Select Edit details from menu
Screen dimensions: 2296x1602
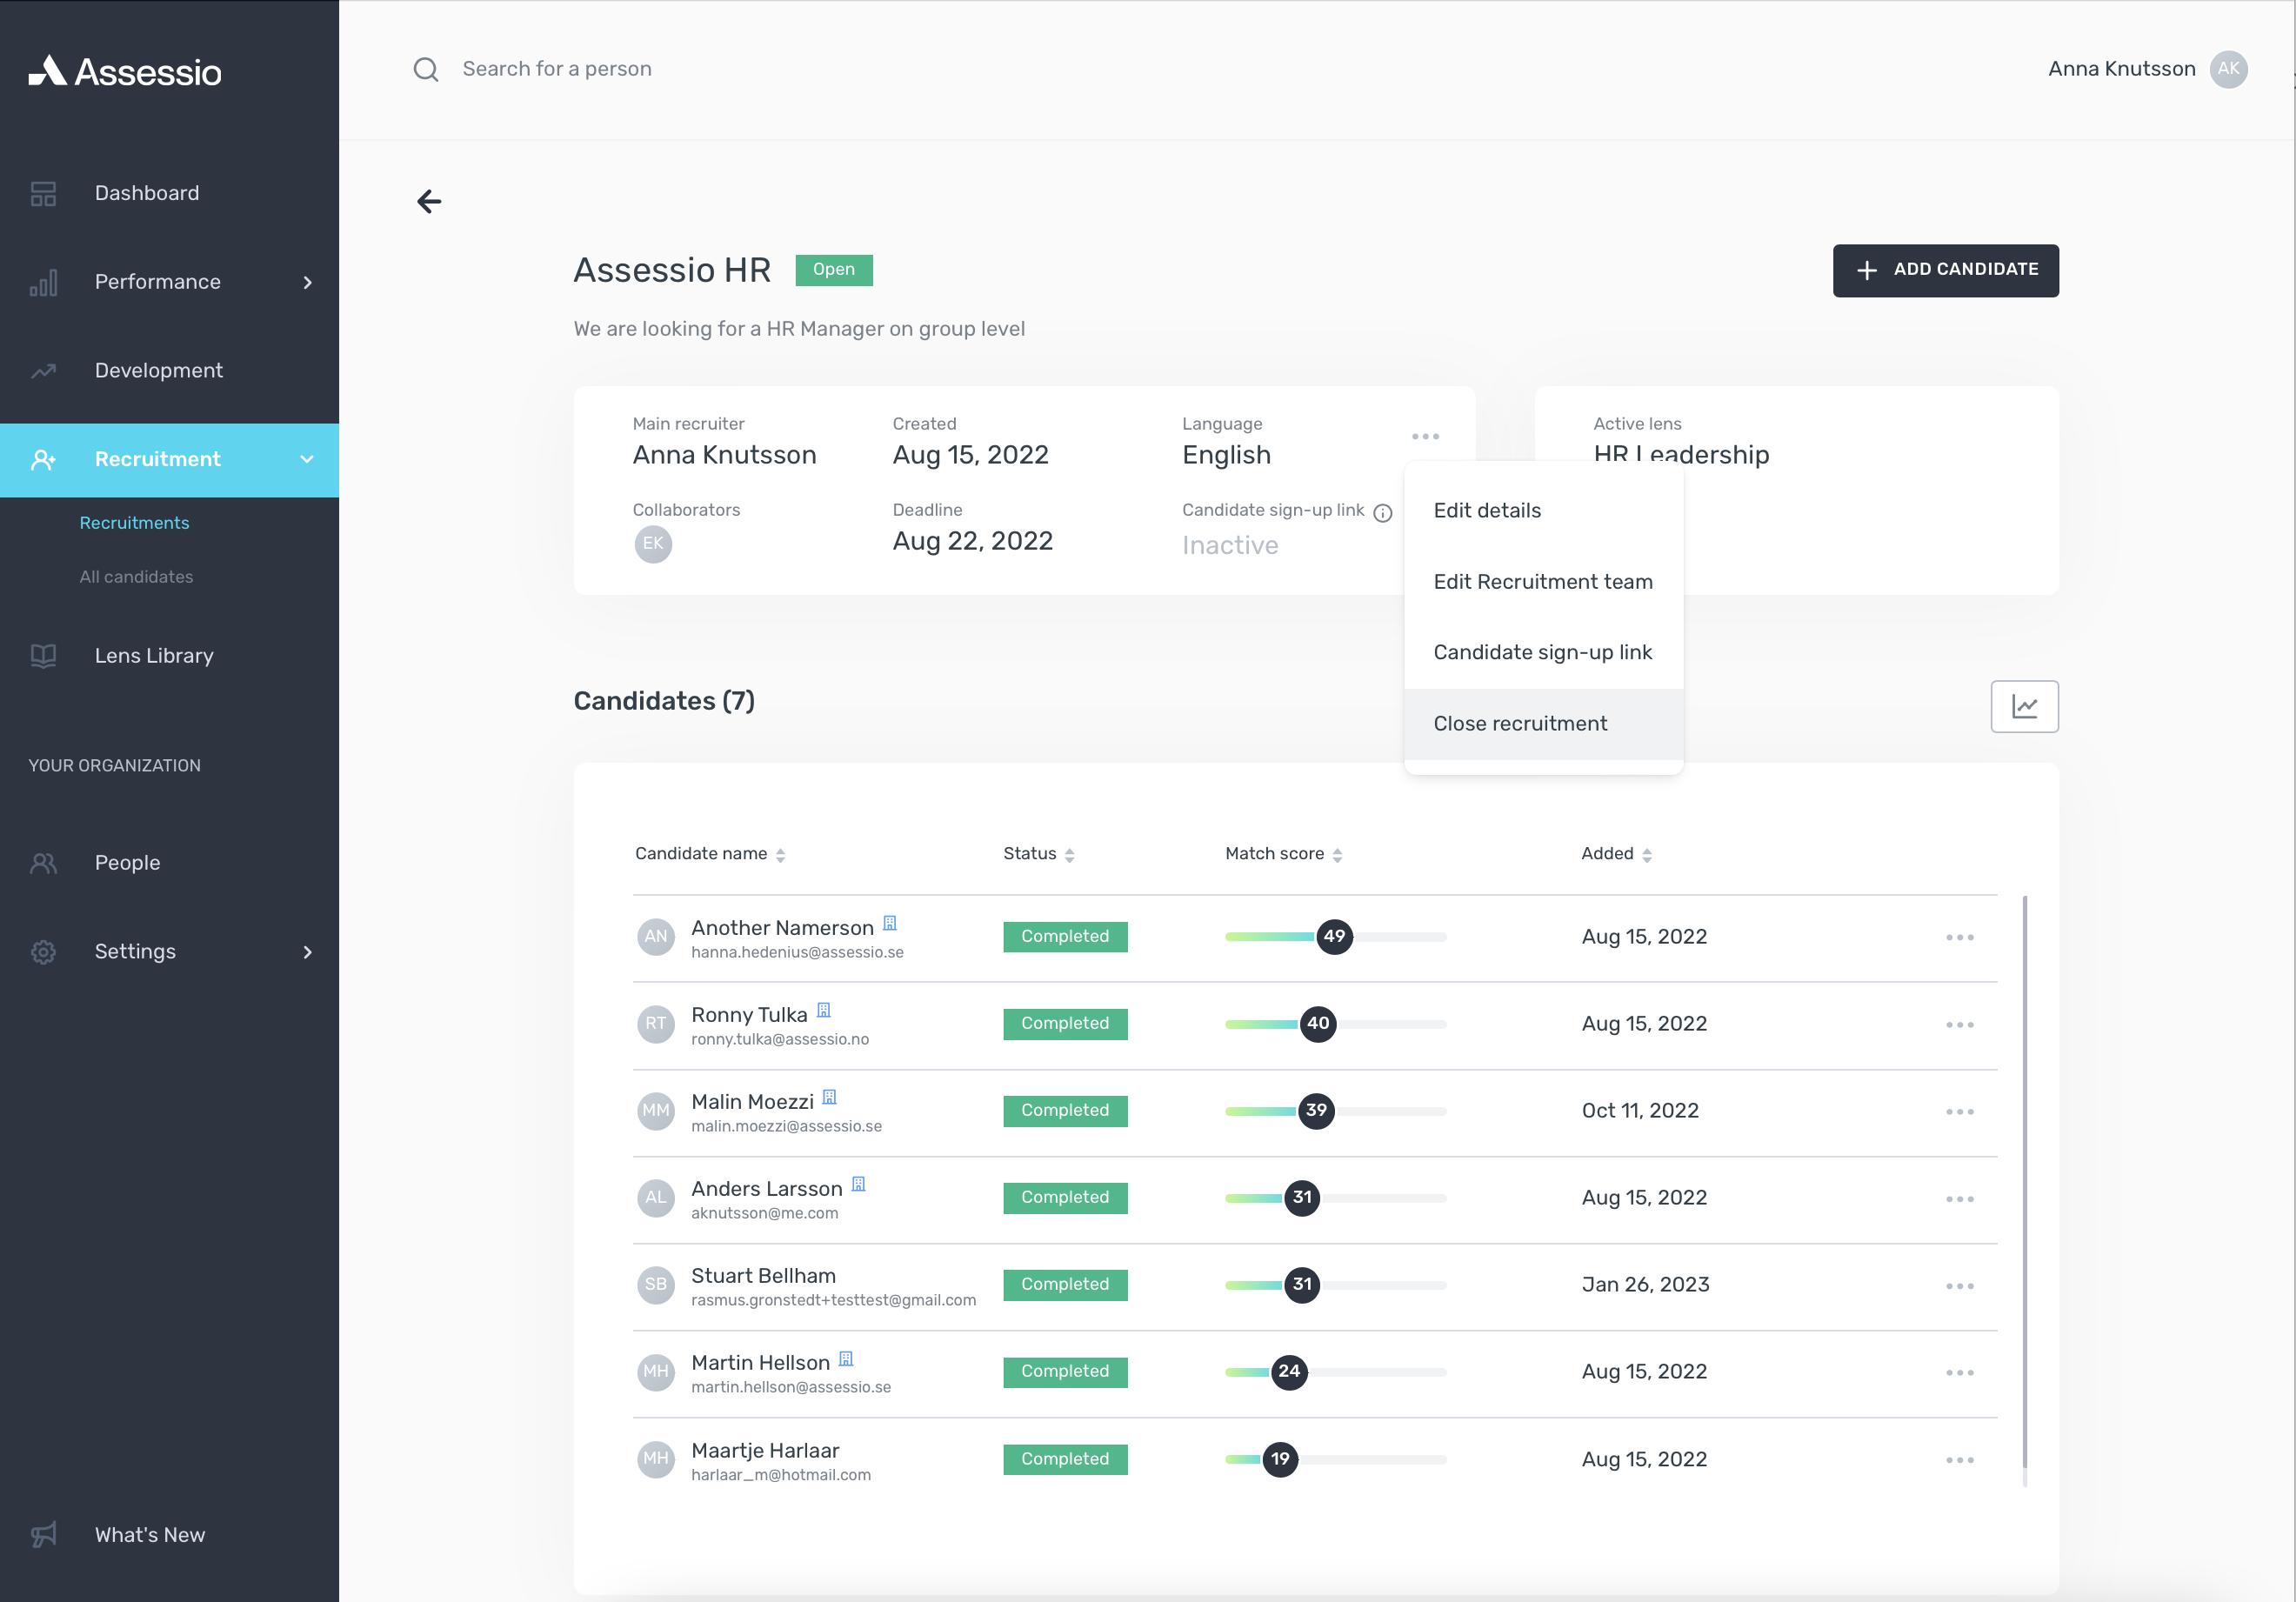coord(1543,511)
